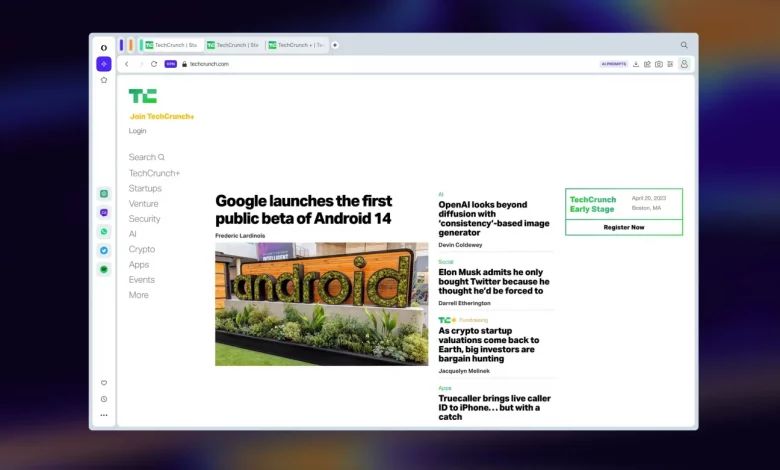Image resolution: width=780 pixels, height=470 pixels.
Task: Click the Join TechCrunch+ link
Action: 162,116
